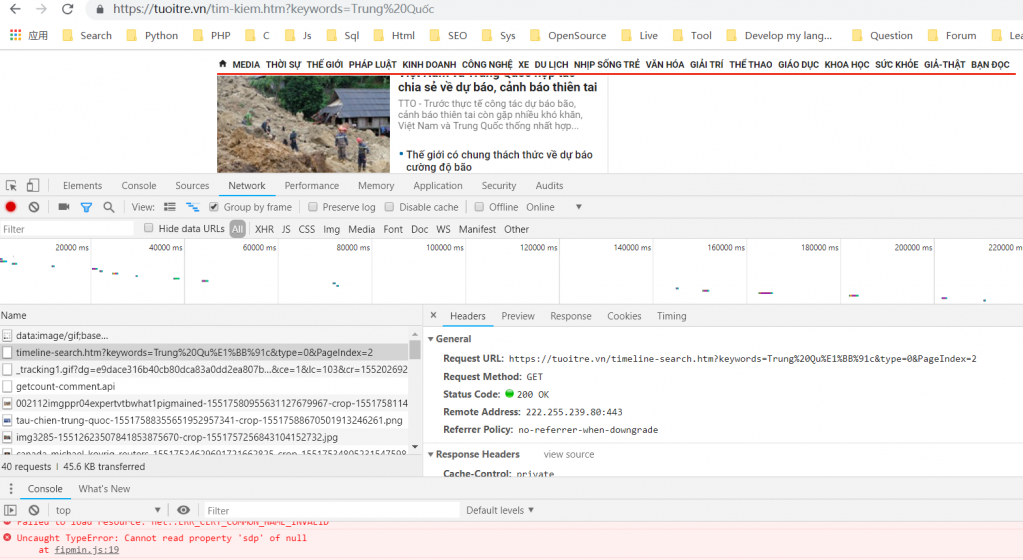Viewport: 1023px width, 560px height.
Task: Clear the network log
Action: click(x=33, y=207)
